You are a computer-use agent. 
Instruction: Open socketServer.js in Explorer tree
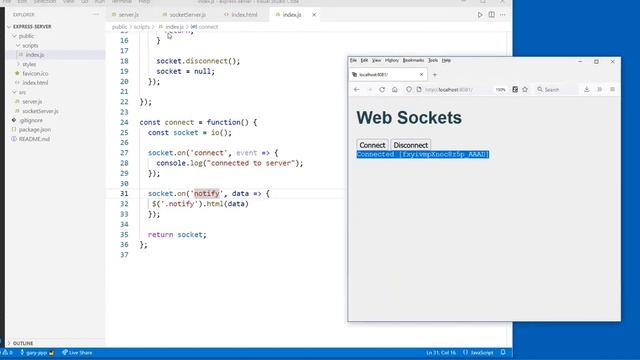click(x=40, y=111)
